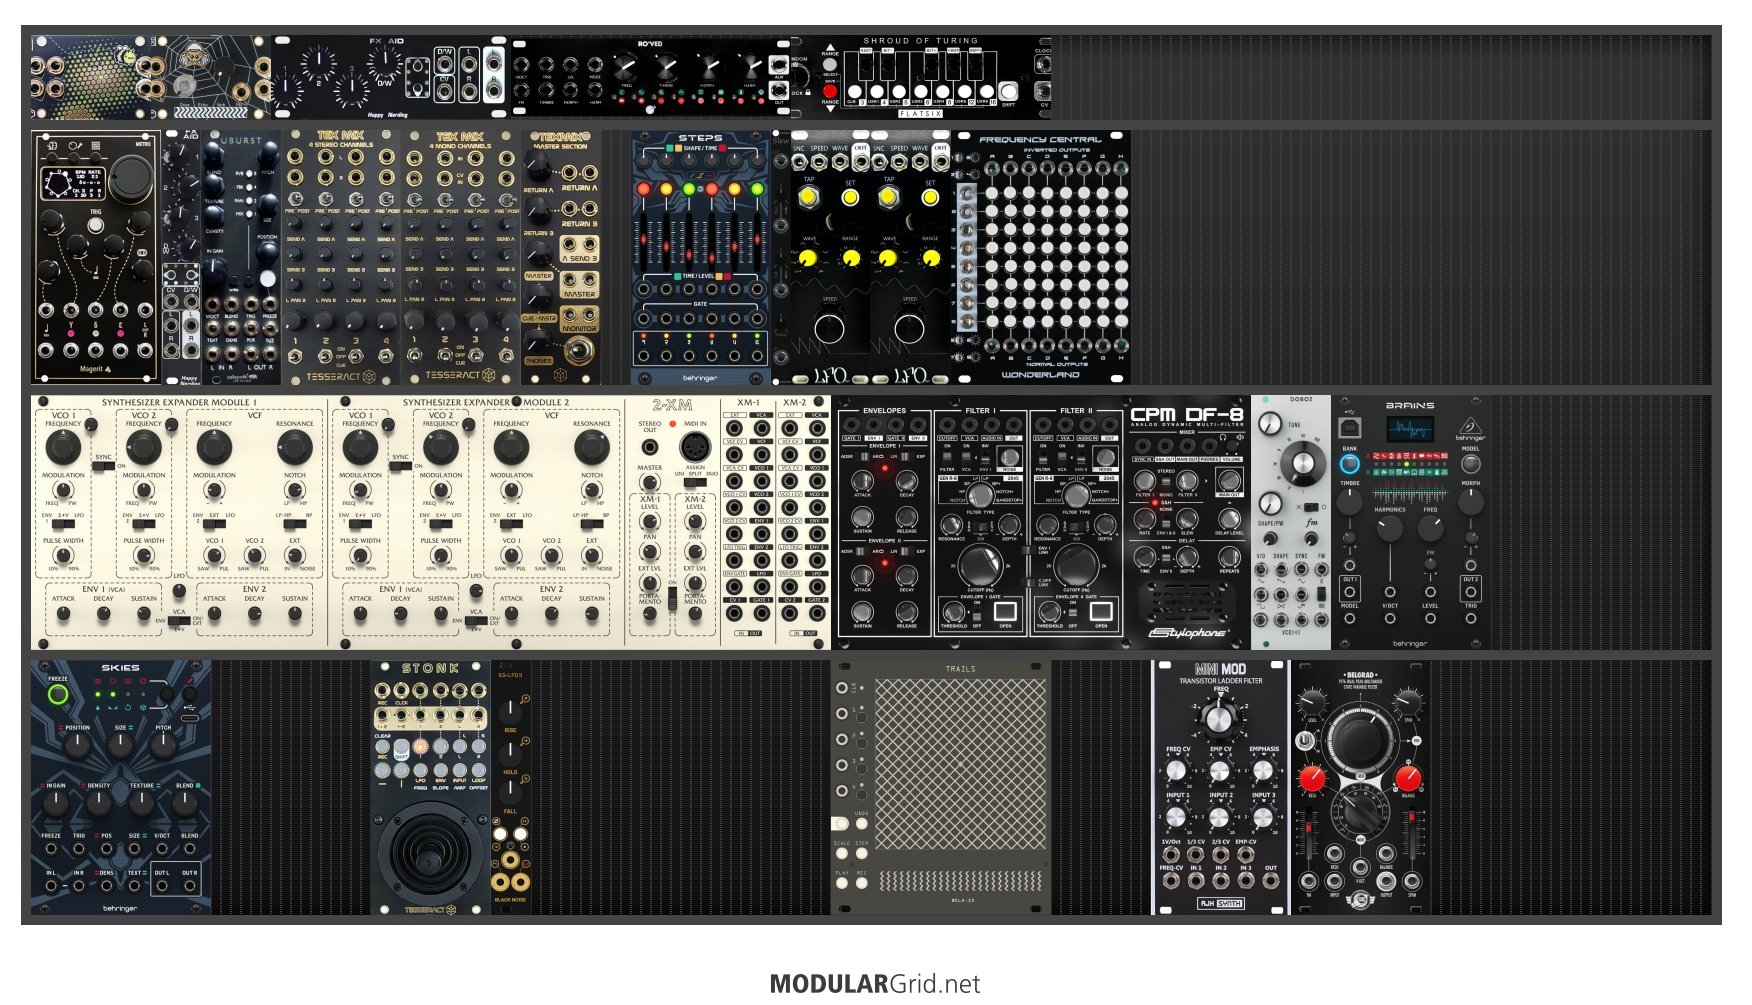Select the Shroud of Turing module
The width and height of the screenshot is (1752, 1005).
921,78
